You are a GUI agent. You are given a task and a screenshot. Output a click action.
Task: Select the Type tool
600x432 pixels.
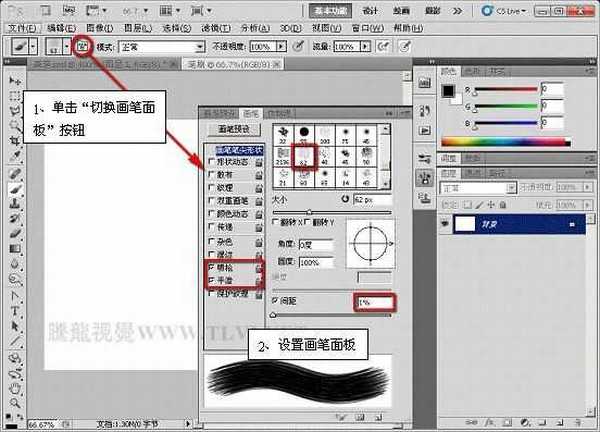coord(15,298)
